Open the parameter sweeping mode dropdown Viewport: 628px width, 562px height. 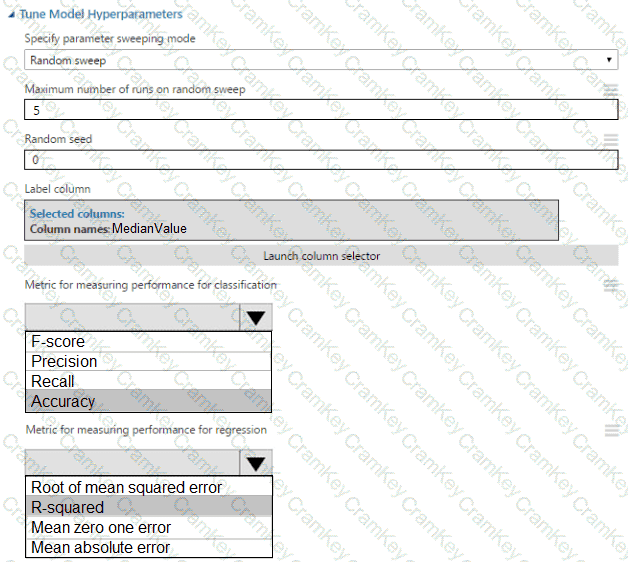pos(321,60)
